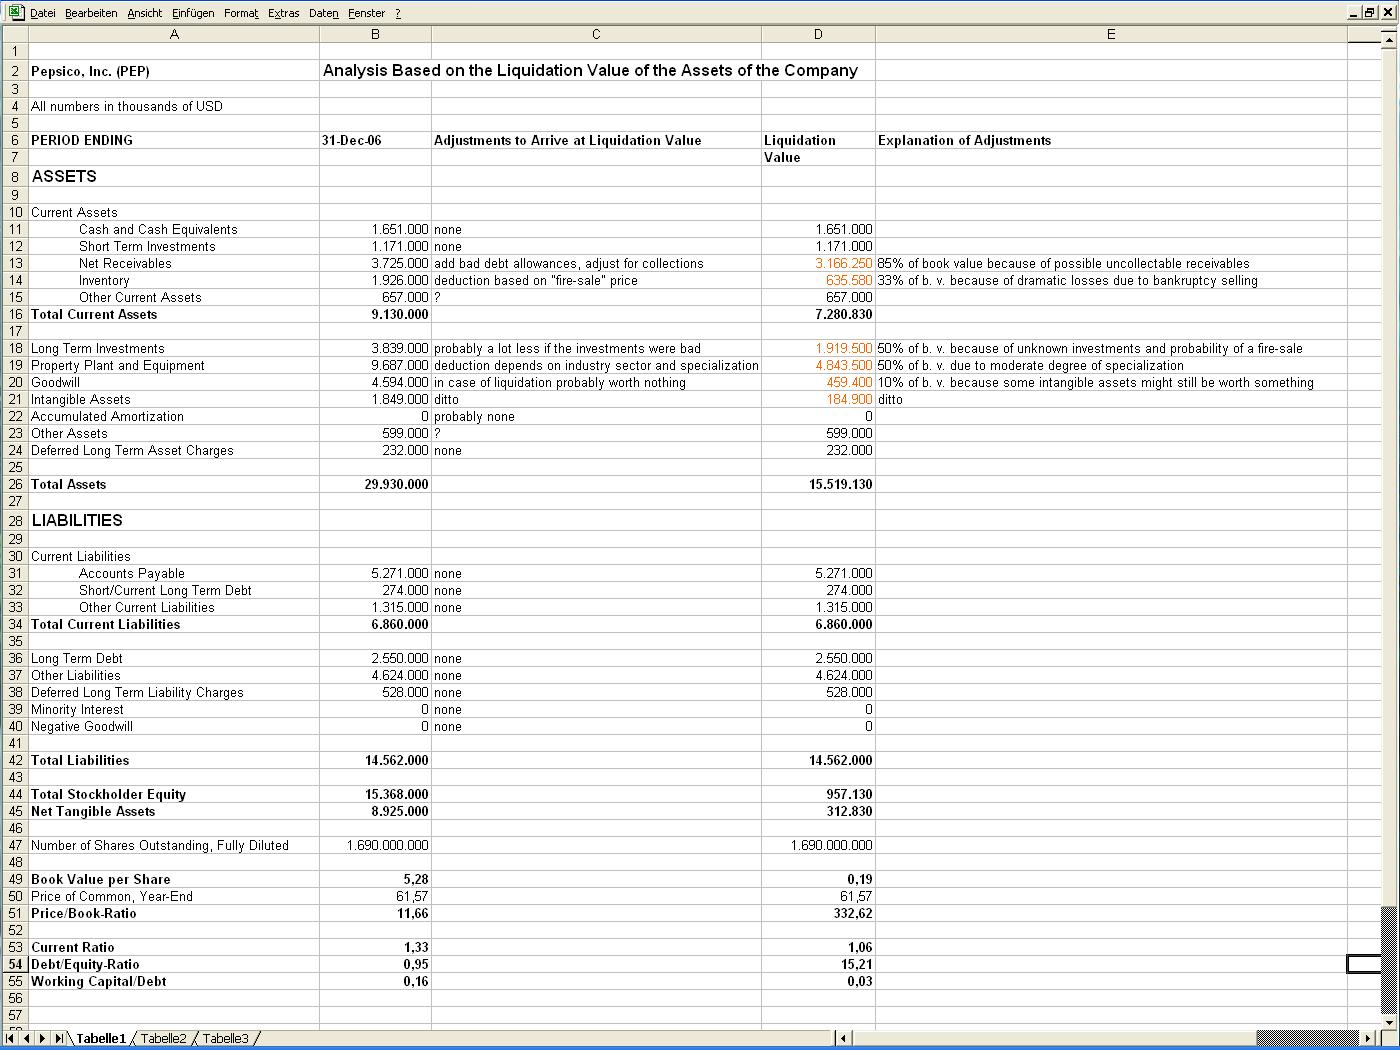
Task: Switch to the Tabelle3 sheet tab
Action: click(x=225, y=1038)
